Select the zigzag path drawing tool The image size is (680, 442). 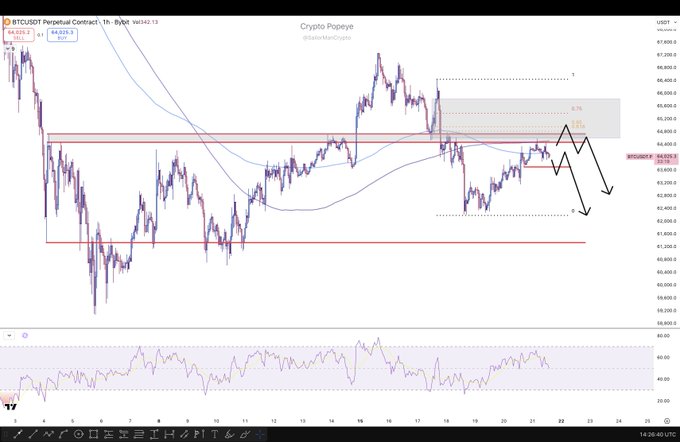pyautogui.click(x=48, y=434)
